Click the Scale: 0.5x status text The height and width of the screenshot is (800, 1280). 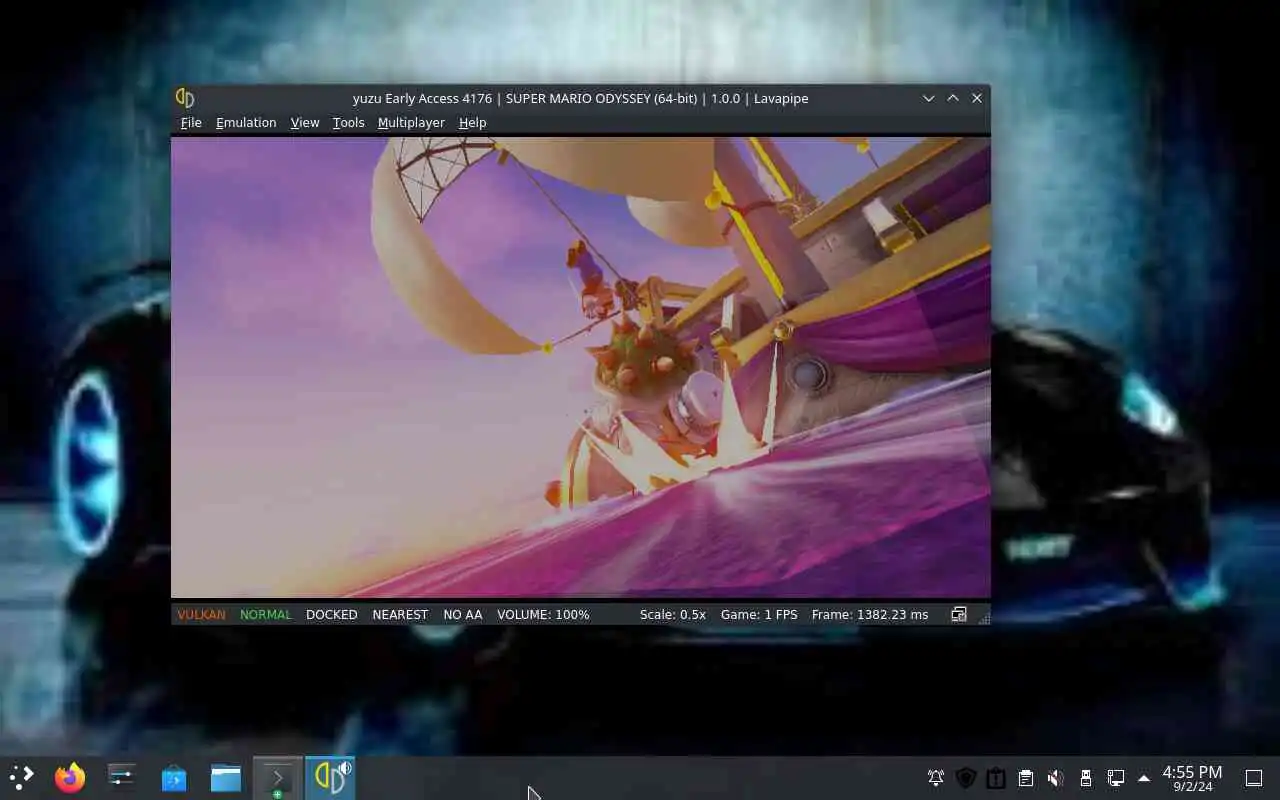pyautogui.click(x=673, y=614)
